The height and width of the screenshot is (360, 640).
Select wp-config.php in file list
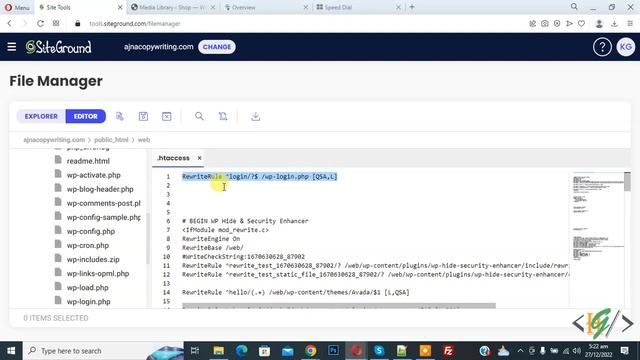pos(91,231)
